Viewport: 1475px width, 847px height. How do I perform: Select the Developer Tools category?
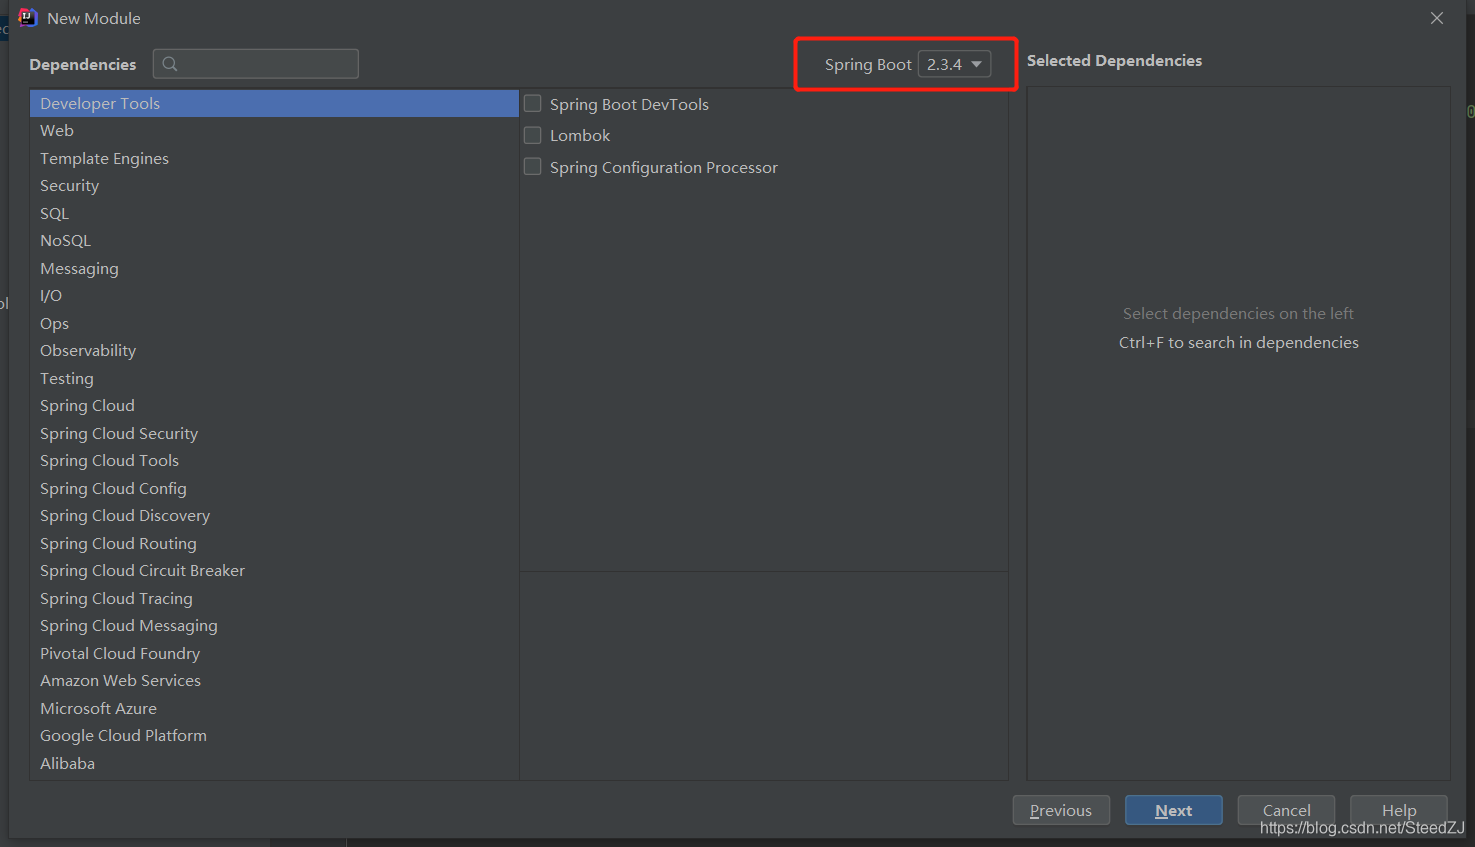[274, 104]
